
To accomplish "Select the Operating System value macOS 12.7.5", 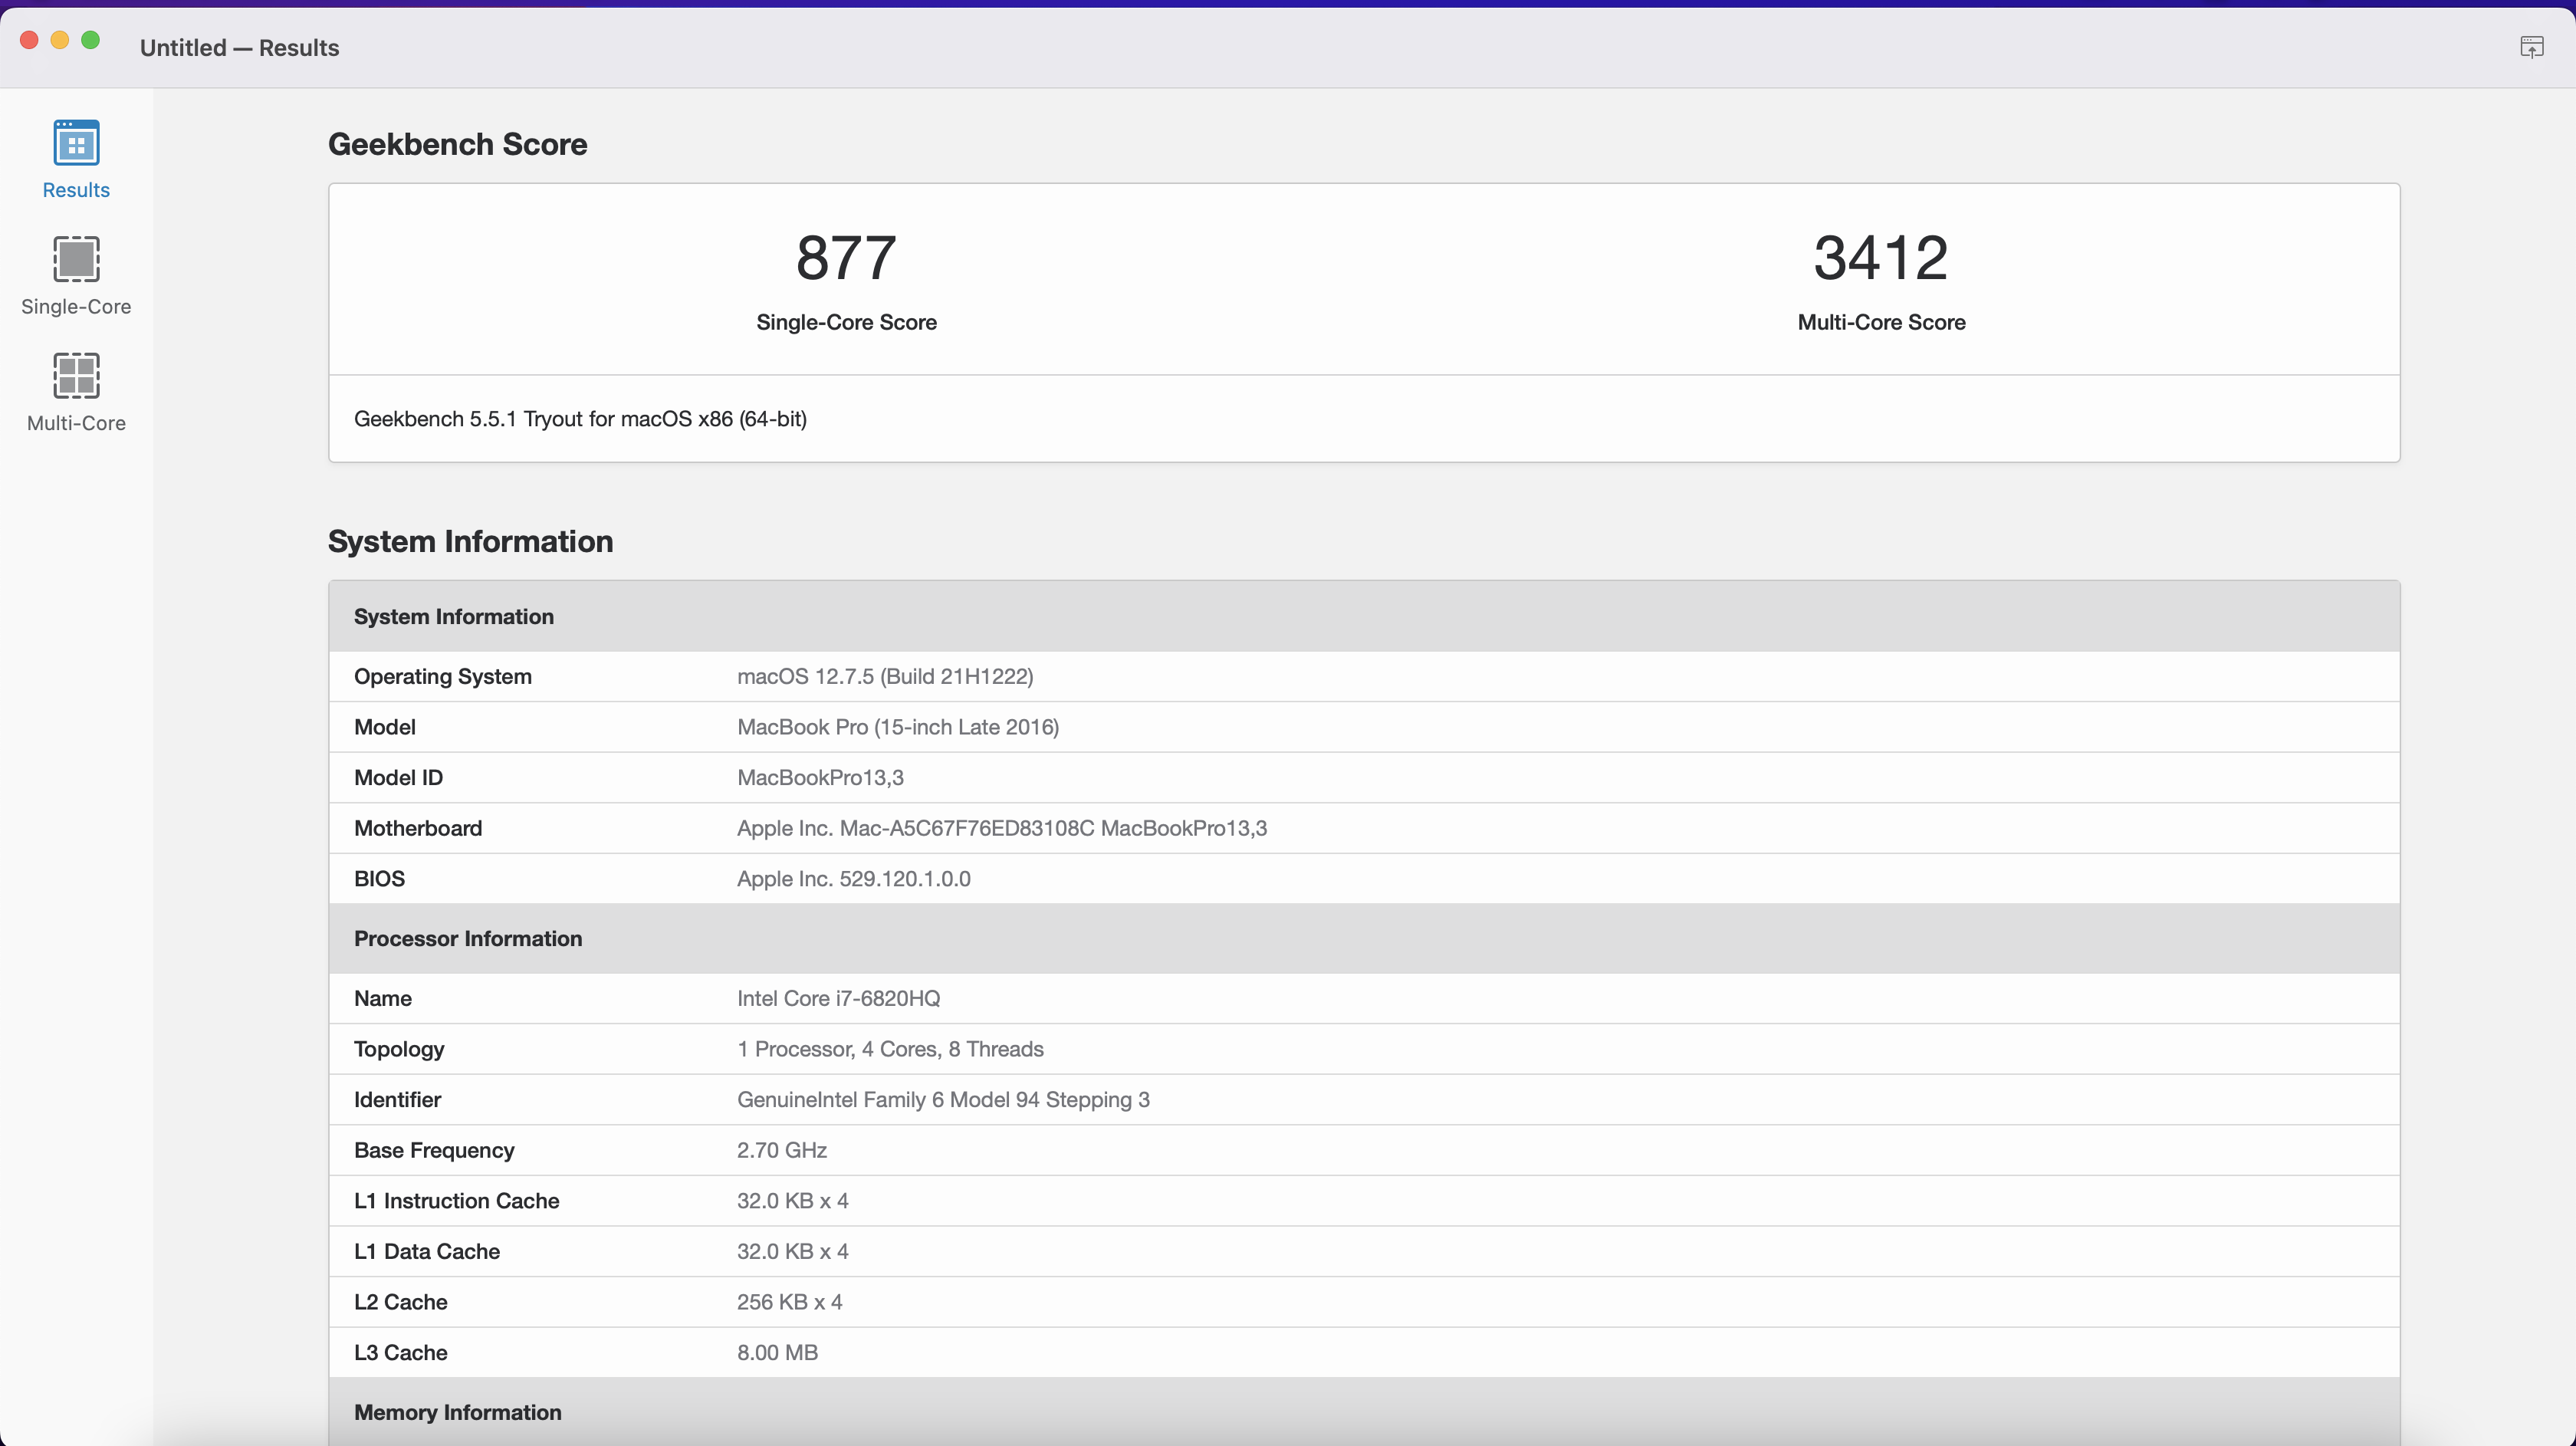I will pos(884,677).
